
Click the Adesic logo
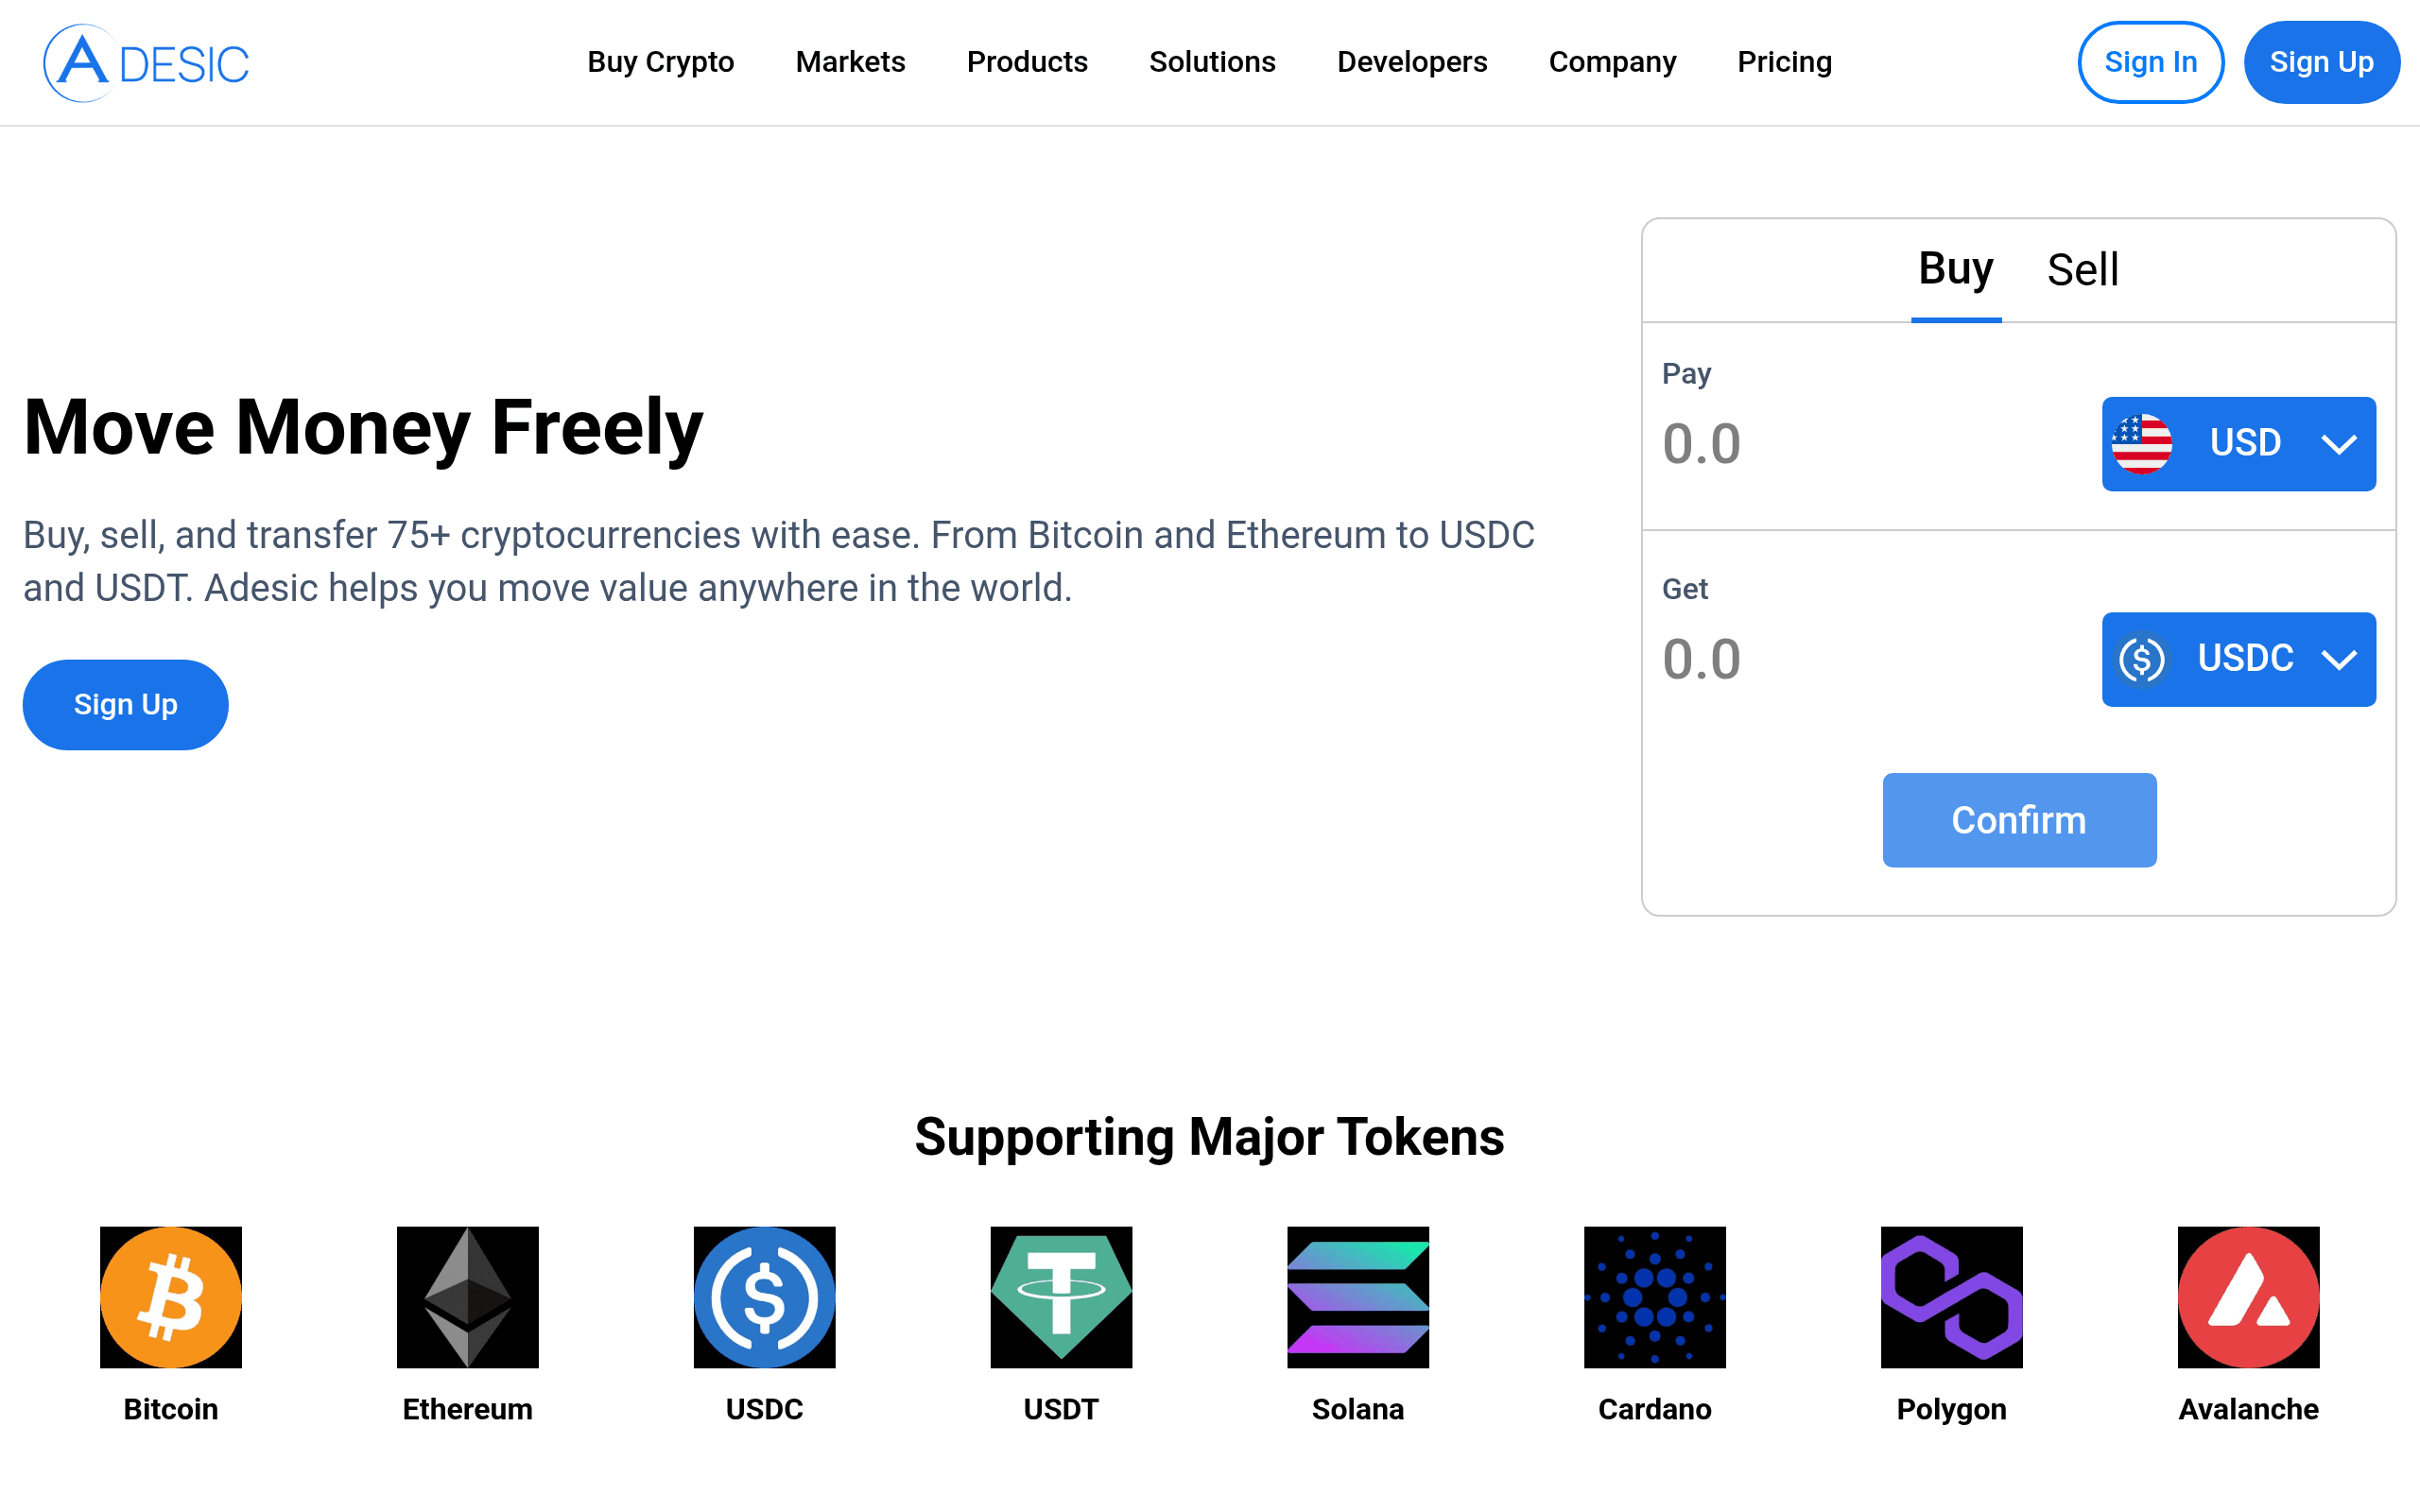tap(146, 63)
